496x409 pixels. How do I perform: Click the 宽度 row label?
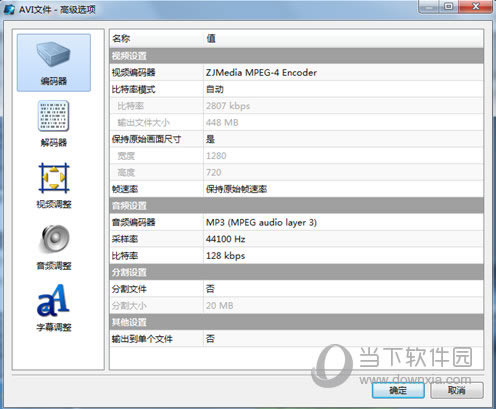coord(126,156)
